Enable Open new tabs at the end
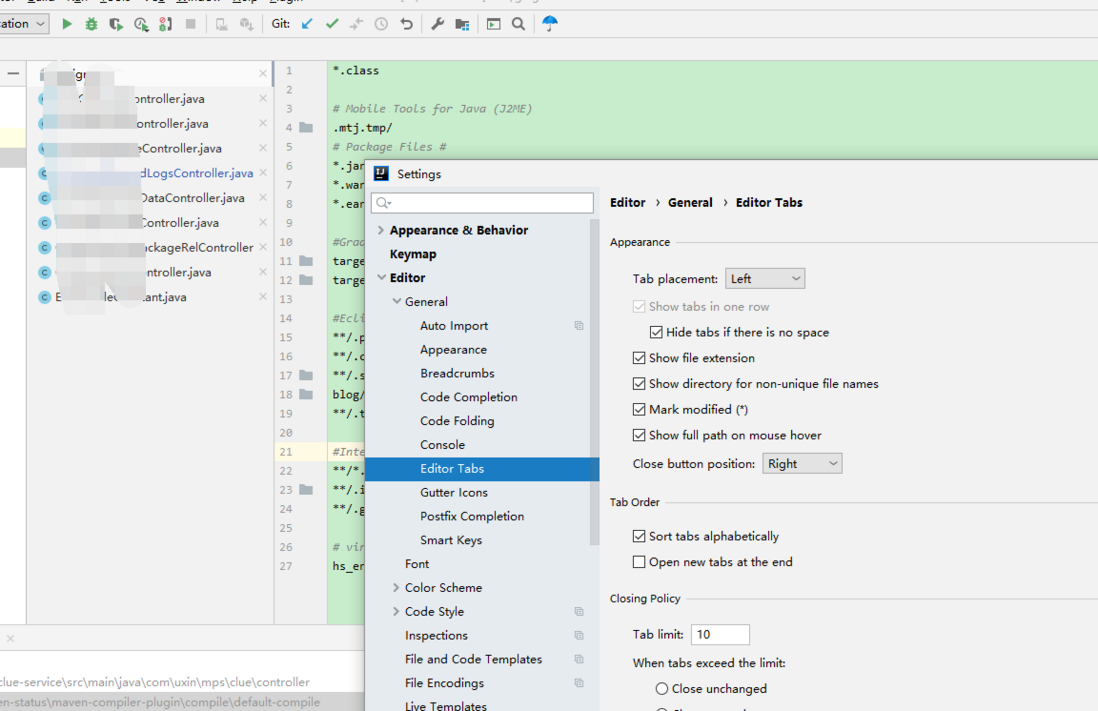Screen dimensions: 1098x711 click(639, 562)
